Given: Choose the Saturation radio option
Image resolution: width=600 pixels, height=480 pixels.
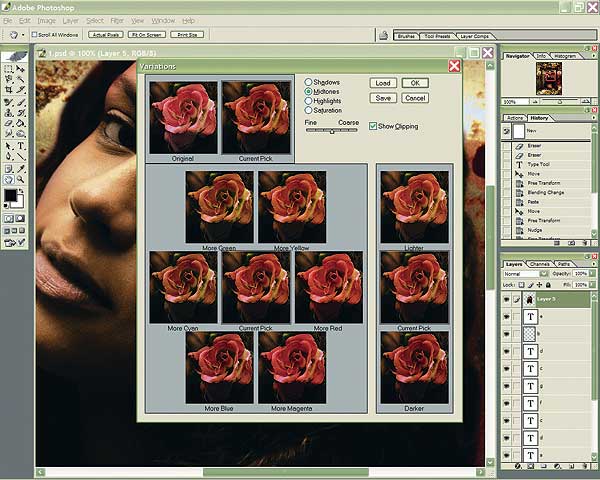Looking at the screenshot, I should pyautogui.click(x=309, y=109).
